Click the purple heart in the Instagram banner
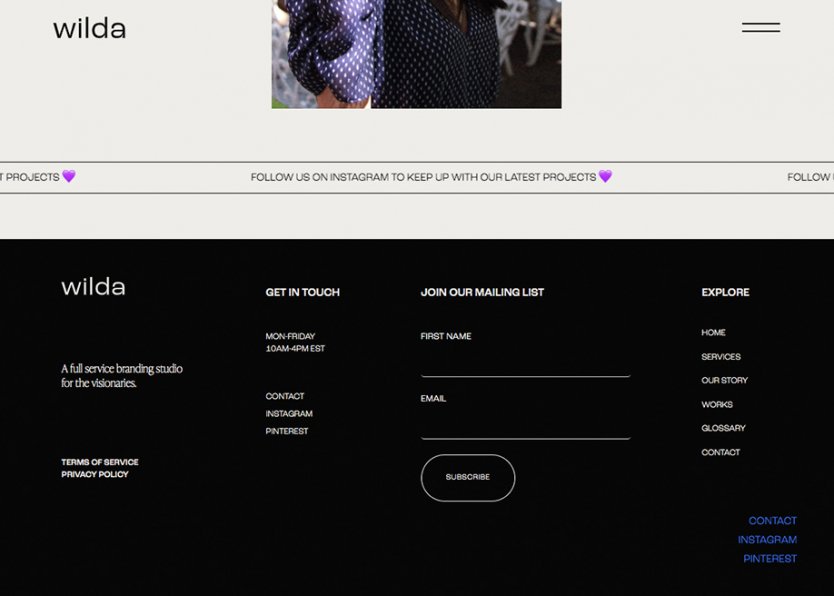Screen dimensions: 834x596 pyautogui.click(x=604, y=176)
